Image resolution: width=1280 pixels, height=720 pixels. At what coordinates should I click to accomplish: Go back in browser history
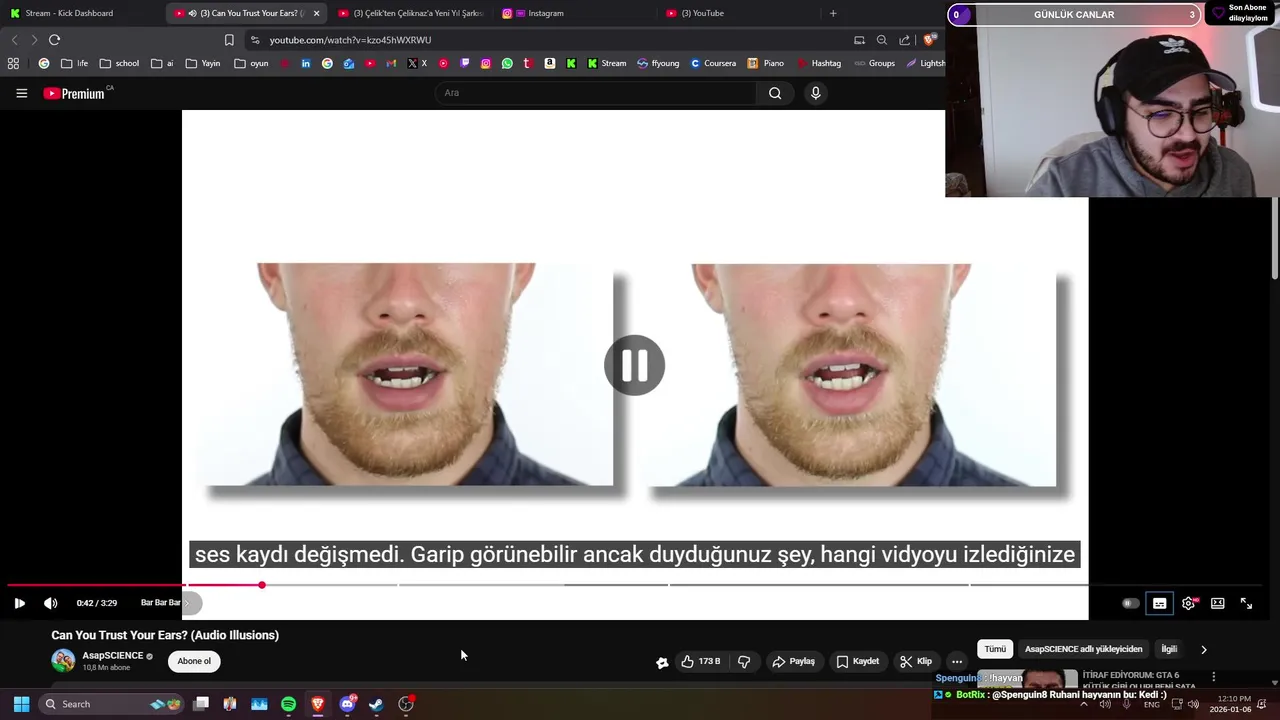(x=14, y=40)
